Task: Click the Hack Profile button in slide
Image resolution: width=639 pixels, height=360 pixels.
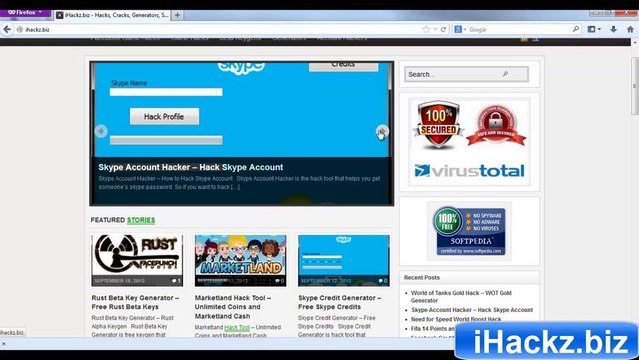Action: [x=164, y=117]
